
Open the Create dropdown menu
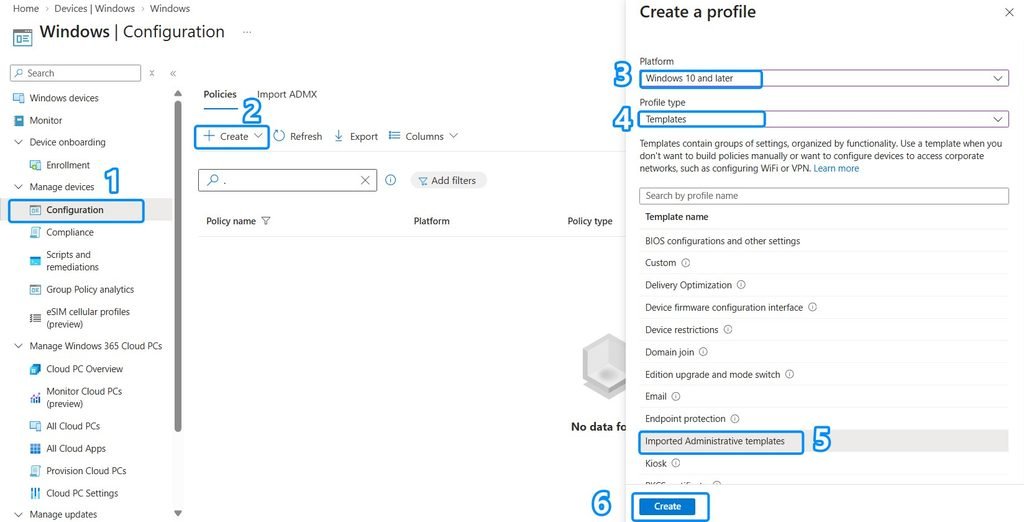(232, 137)
